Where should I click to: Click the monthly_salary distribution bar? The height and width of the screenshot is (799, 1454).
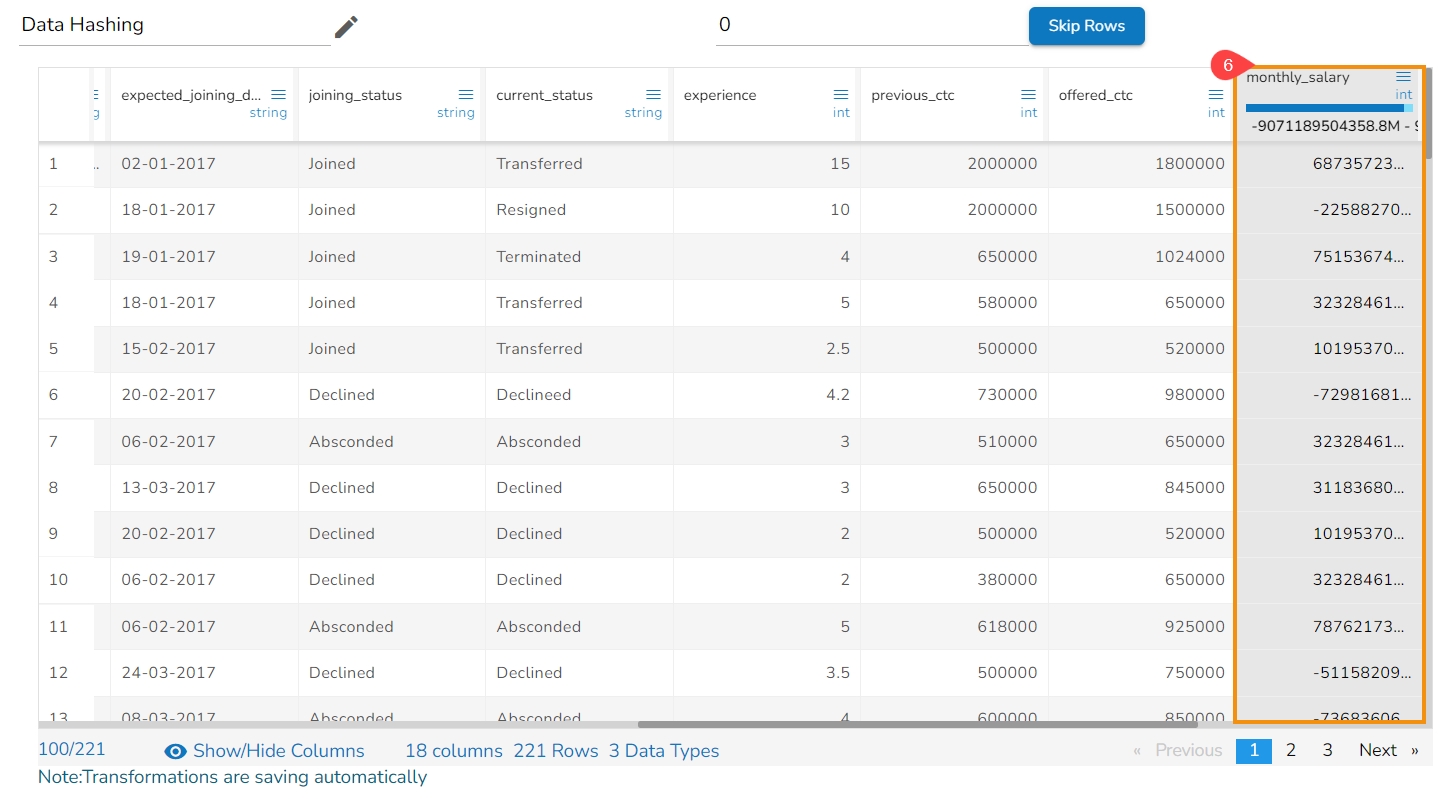point(1328,108)
